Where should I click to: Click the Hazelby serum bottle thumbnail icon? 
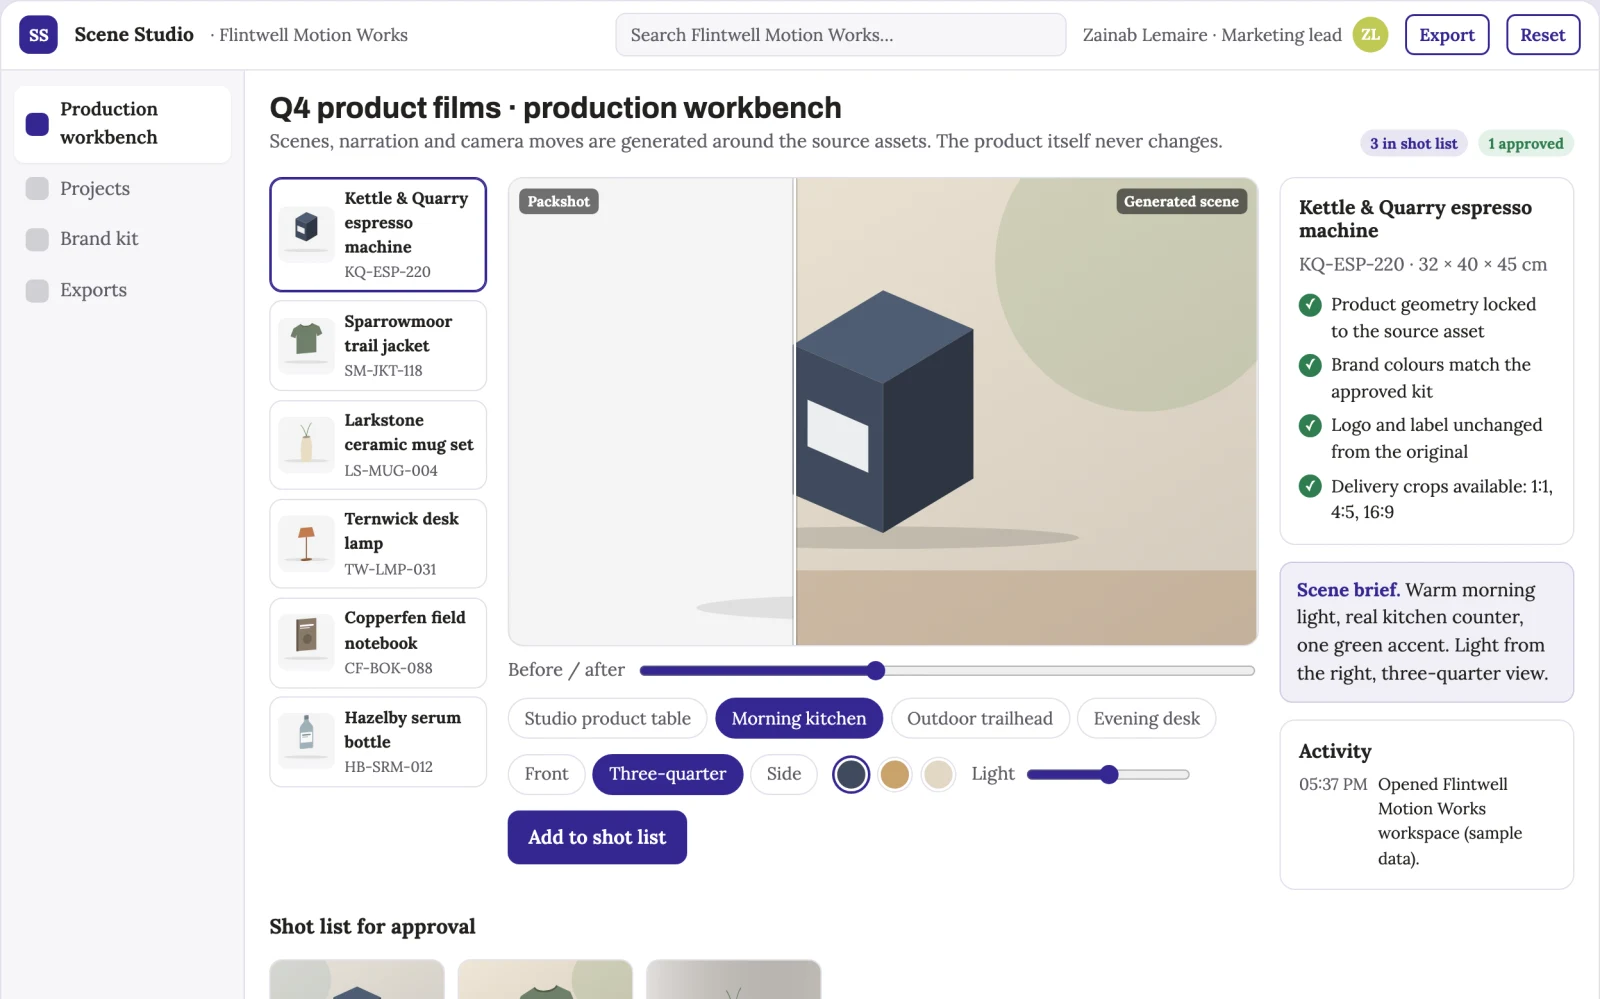coord(306,741)
